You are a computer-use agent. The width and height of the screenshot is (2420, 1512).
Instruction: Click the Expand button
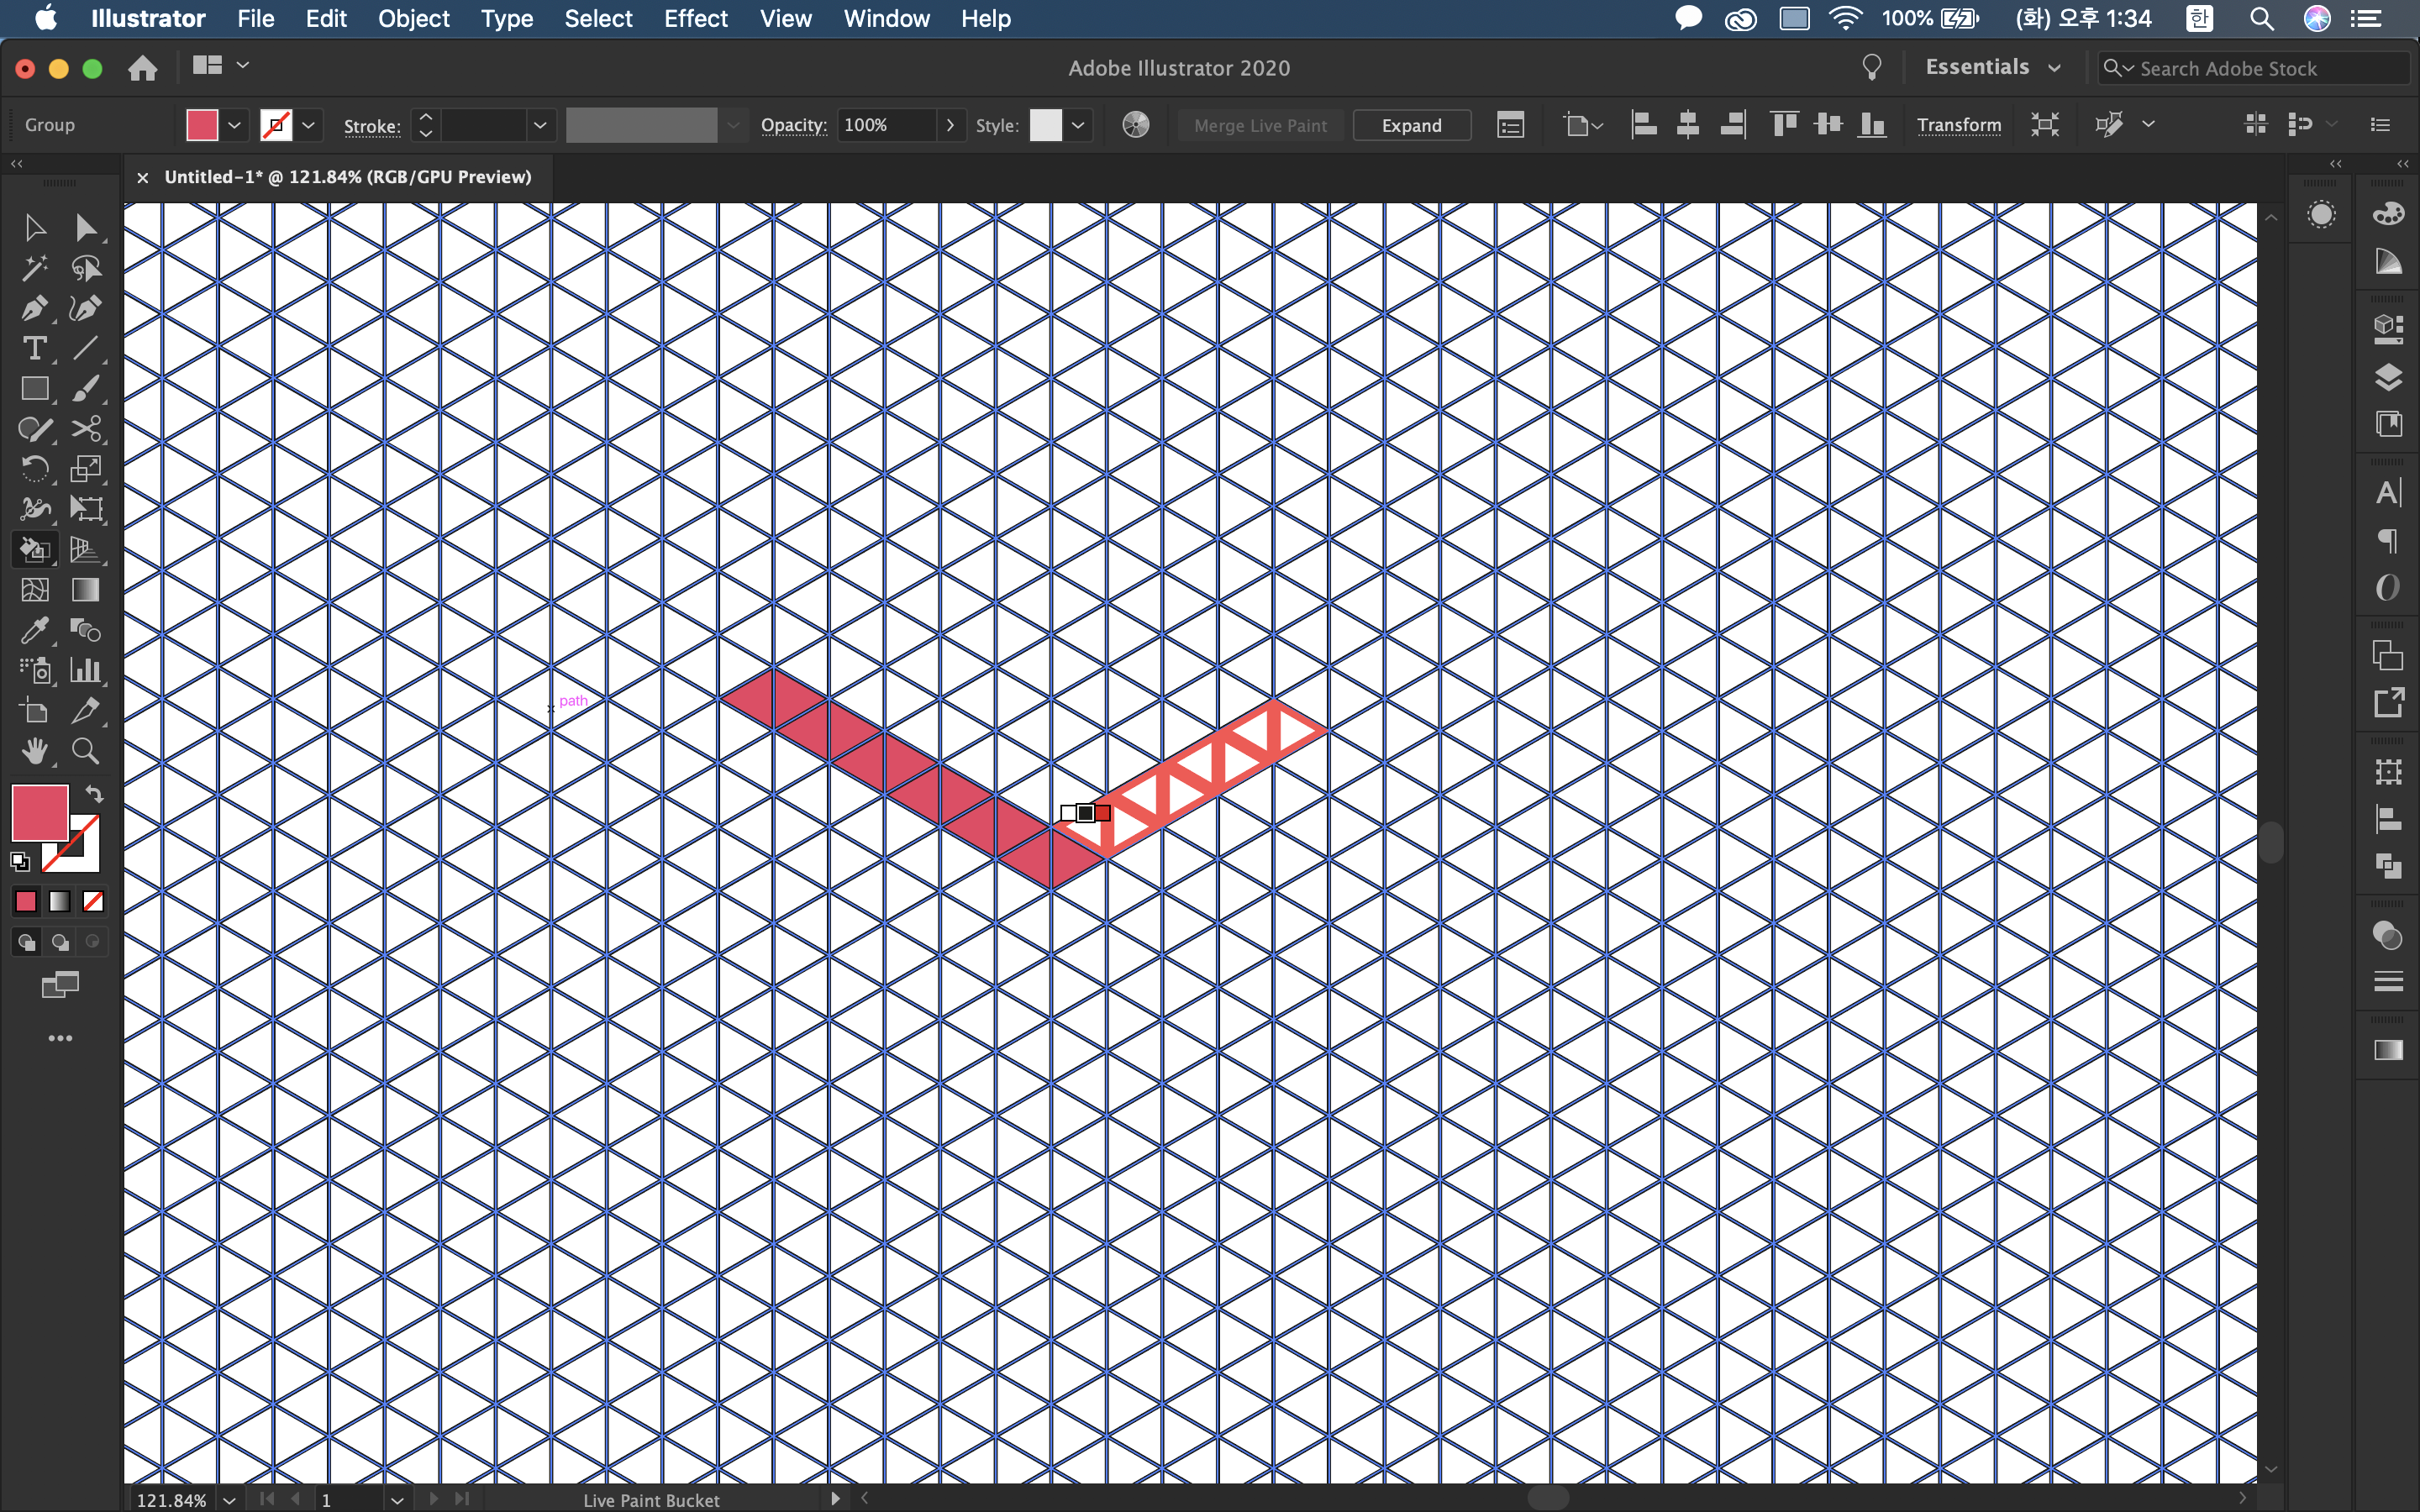(x=1411, y=125)
